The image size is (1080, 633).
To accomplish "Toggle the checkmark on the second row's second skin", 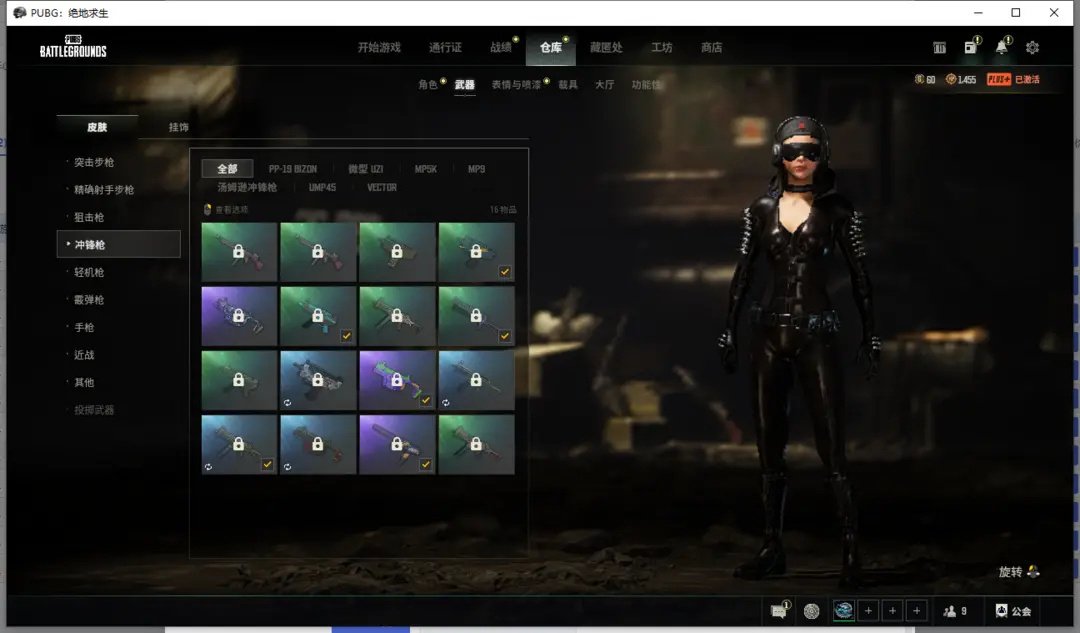I will 346,336.
